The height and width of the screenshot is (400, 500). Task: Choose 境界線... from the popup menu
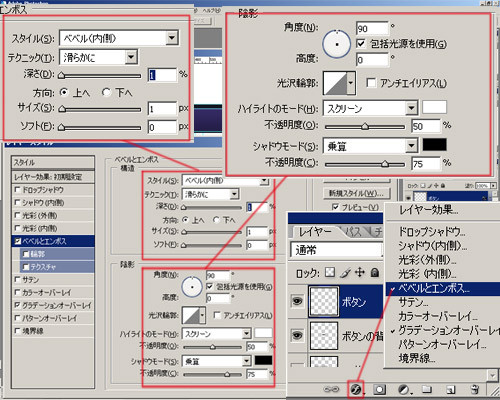click(x=417, y=358)
